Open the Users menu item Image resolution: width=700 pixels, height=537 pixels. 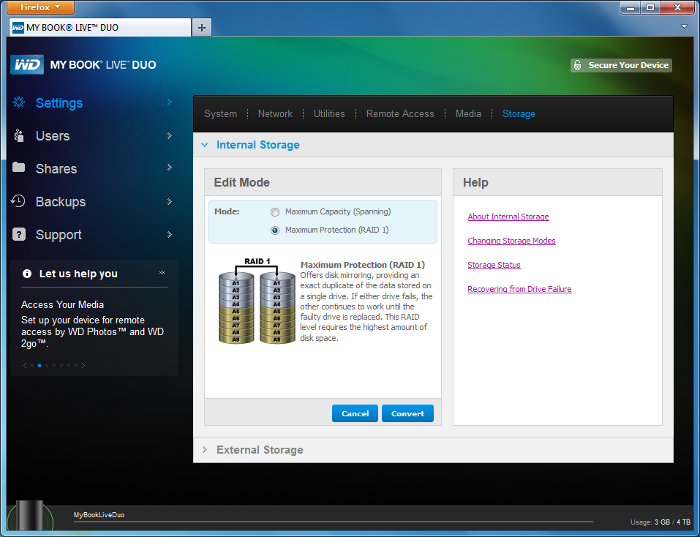coord(53,136)
